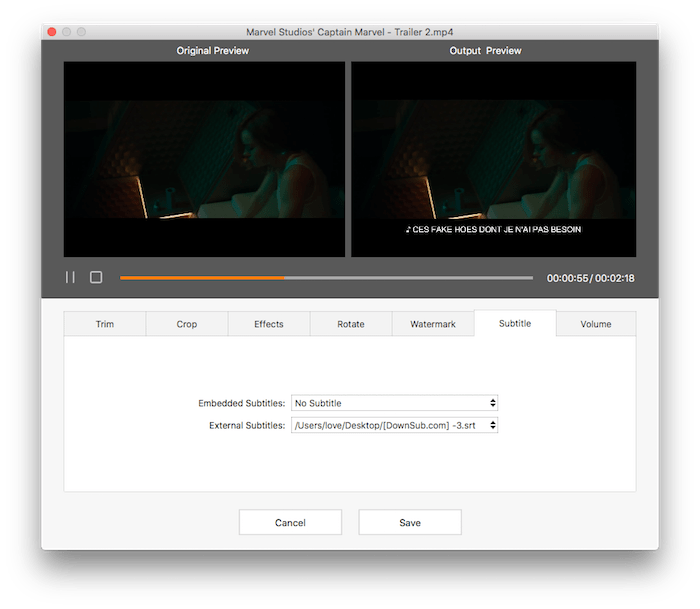Image resolution: width=700 pixels, height=609 pixels.
Task: Click the Cancel button
Action: click(x=290, y=522)
